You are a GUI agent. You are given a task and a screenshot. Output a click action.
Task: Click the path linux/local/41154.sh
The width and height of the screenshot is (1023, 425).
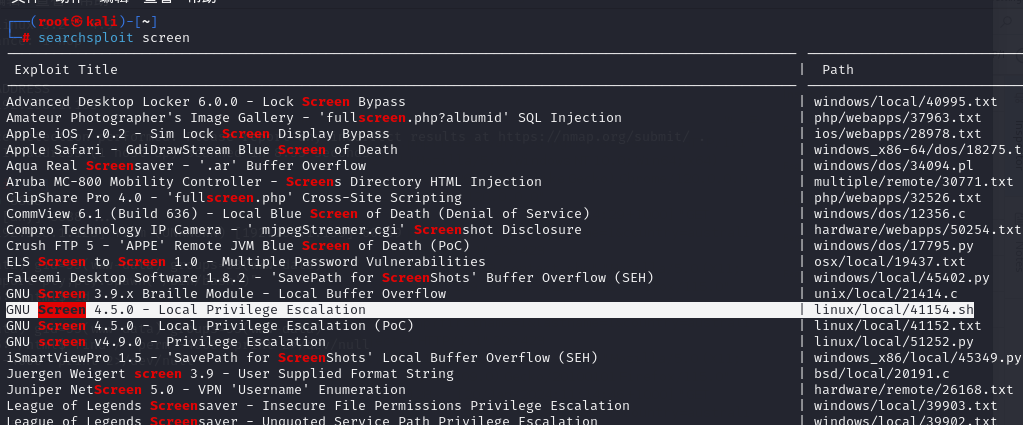[893, 310]
